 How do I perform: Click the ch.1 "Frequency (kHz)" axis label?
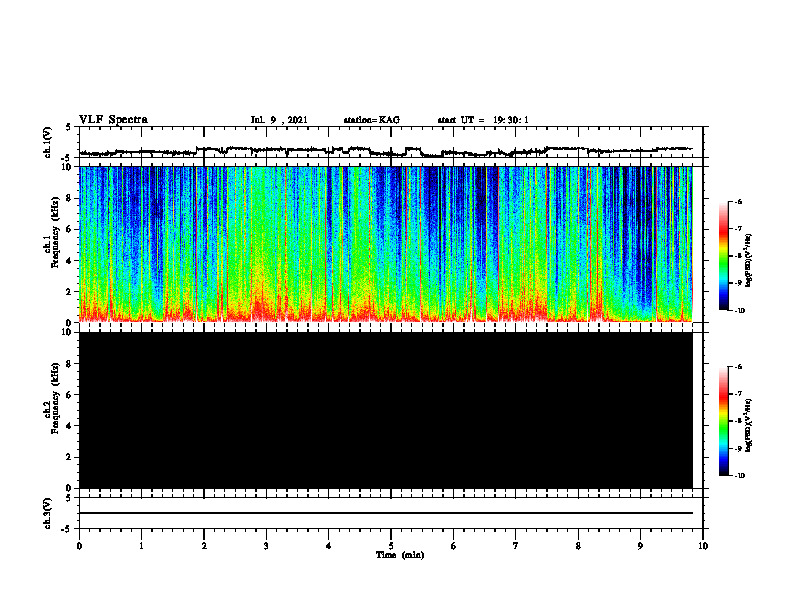[55, 234]
